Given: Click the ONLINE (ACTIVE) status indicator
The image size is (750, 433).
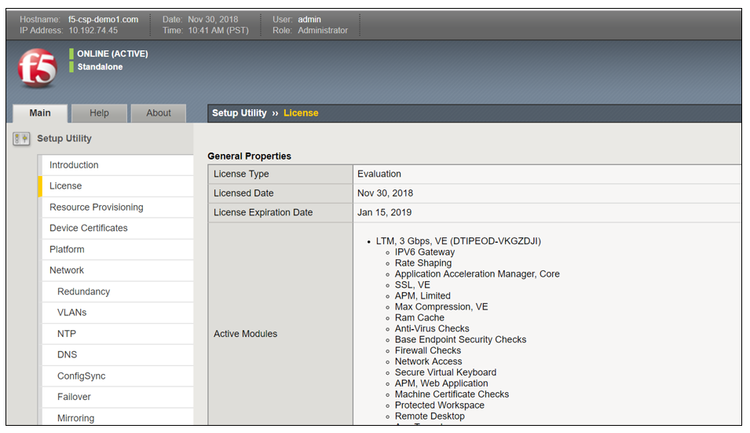Looking at the screenshot, I should point(109,54).
